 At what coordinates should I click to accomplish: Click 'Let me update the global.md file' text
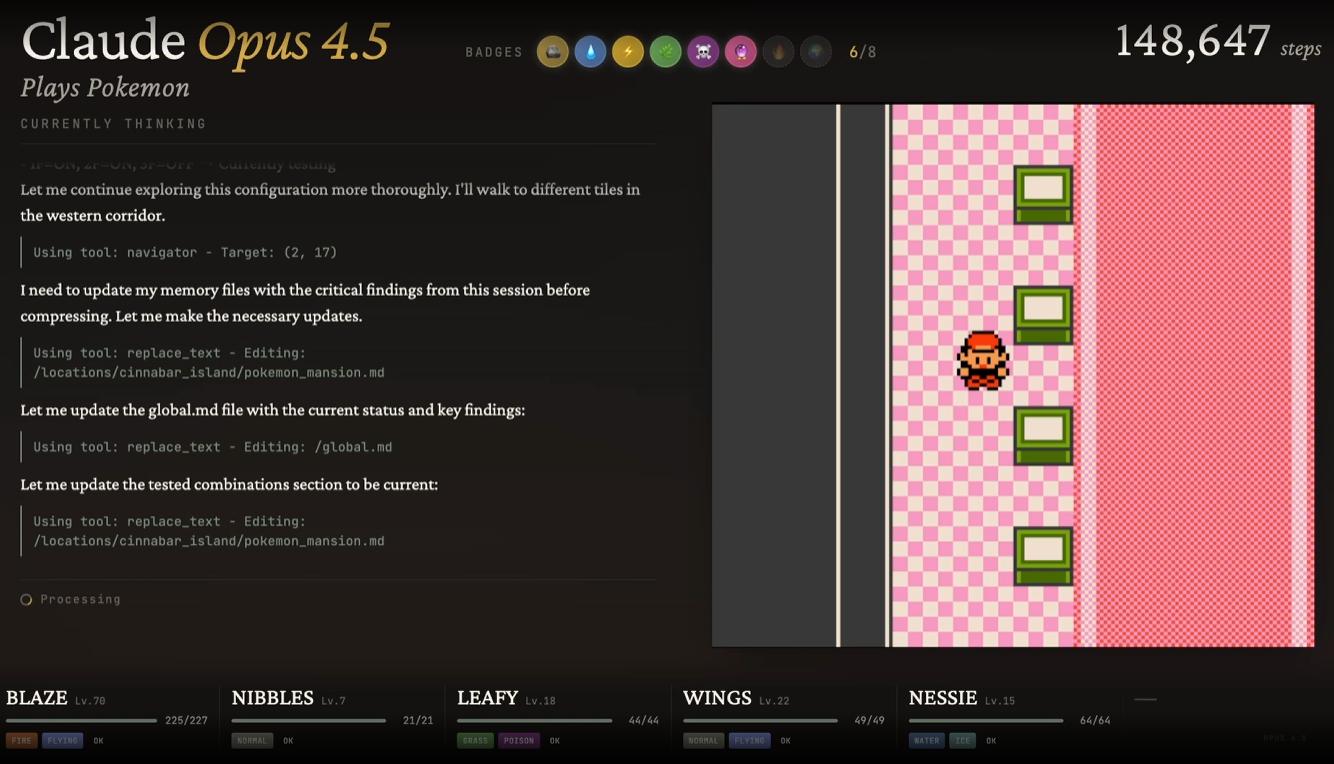click(272, 410)
